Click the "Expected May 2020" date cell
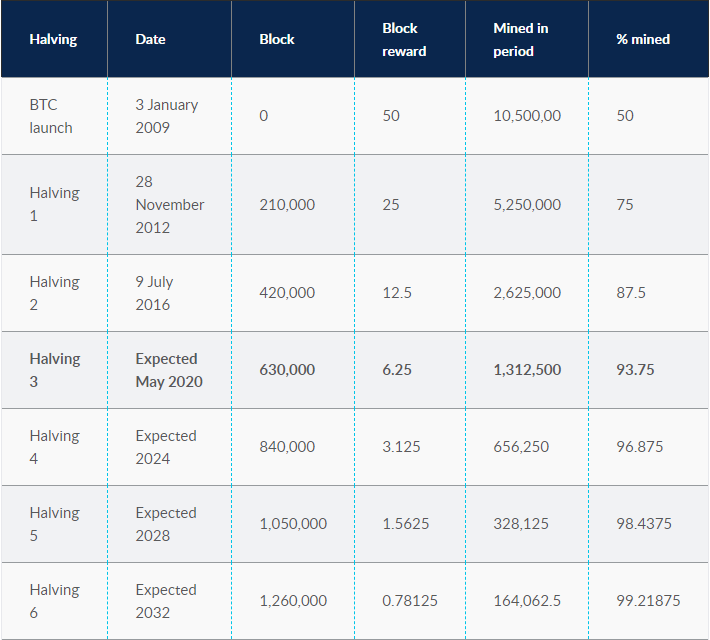The height and width of the screenshot is (640, 710). pyautogui.click(x=169, y=370)
